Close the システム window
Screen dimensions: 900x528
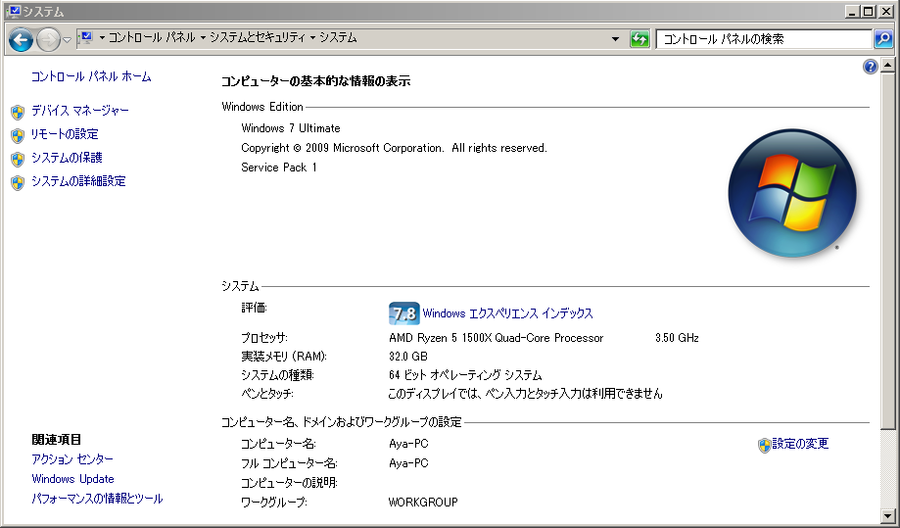pyautogui.click(x=885, y=11)
